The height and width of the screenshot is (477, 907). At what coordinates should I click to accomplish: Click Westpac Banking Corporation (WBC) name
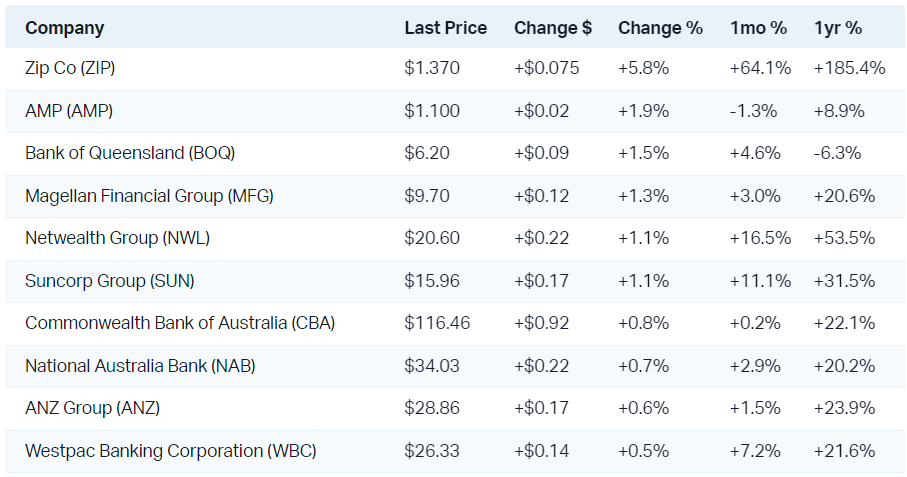click(x=171, y=451)
